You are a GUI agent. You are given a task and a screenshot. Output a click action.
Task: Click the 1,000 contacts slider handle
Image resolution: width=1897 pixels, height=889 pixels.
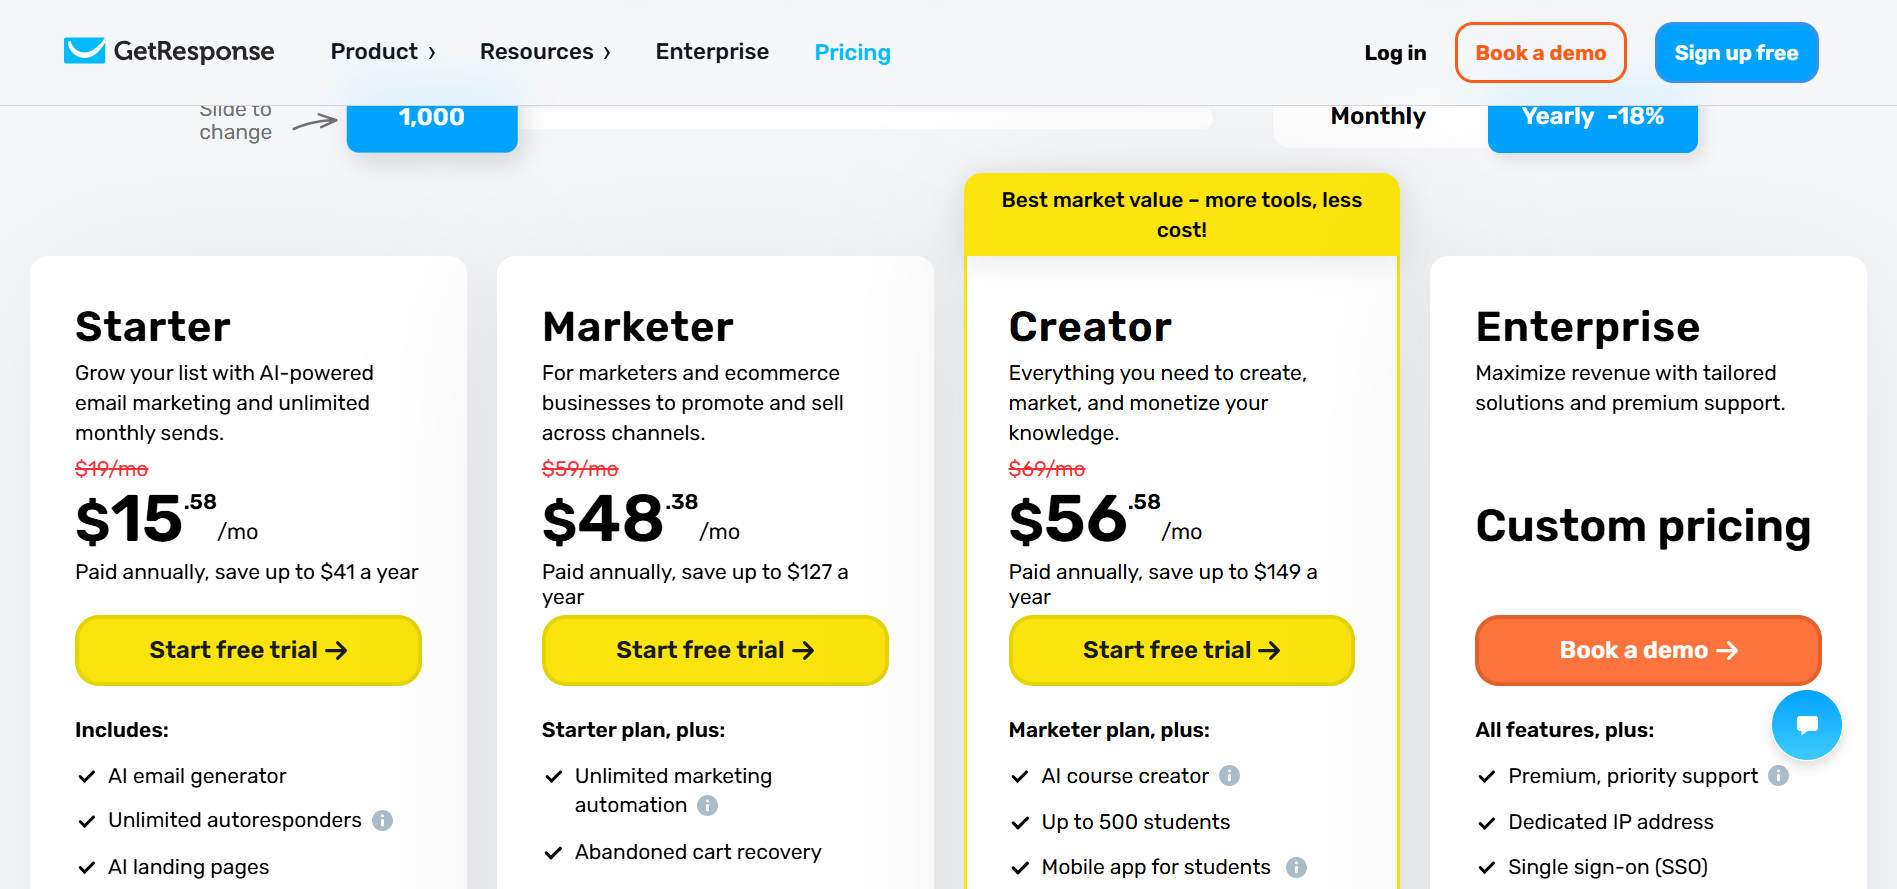coord(432,118)
